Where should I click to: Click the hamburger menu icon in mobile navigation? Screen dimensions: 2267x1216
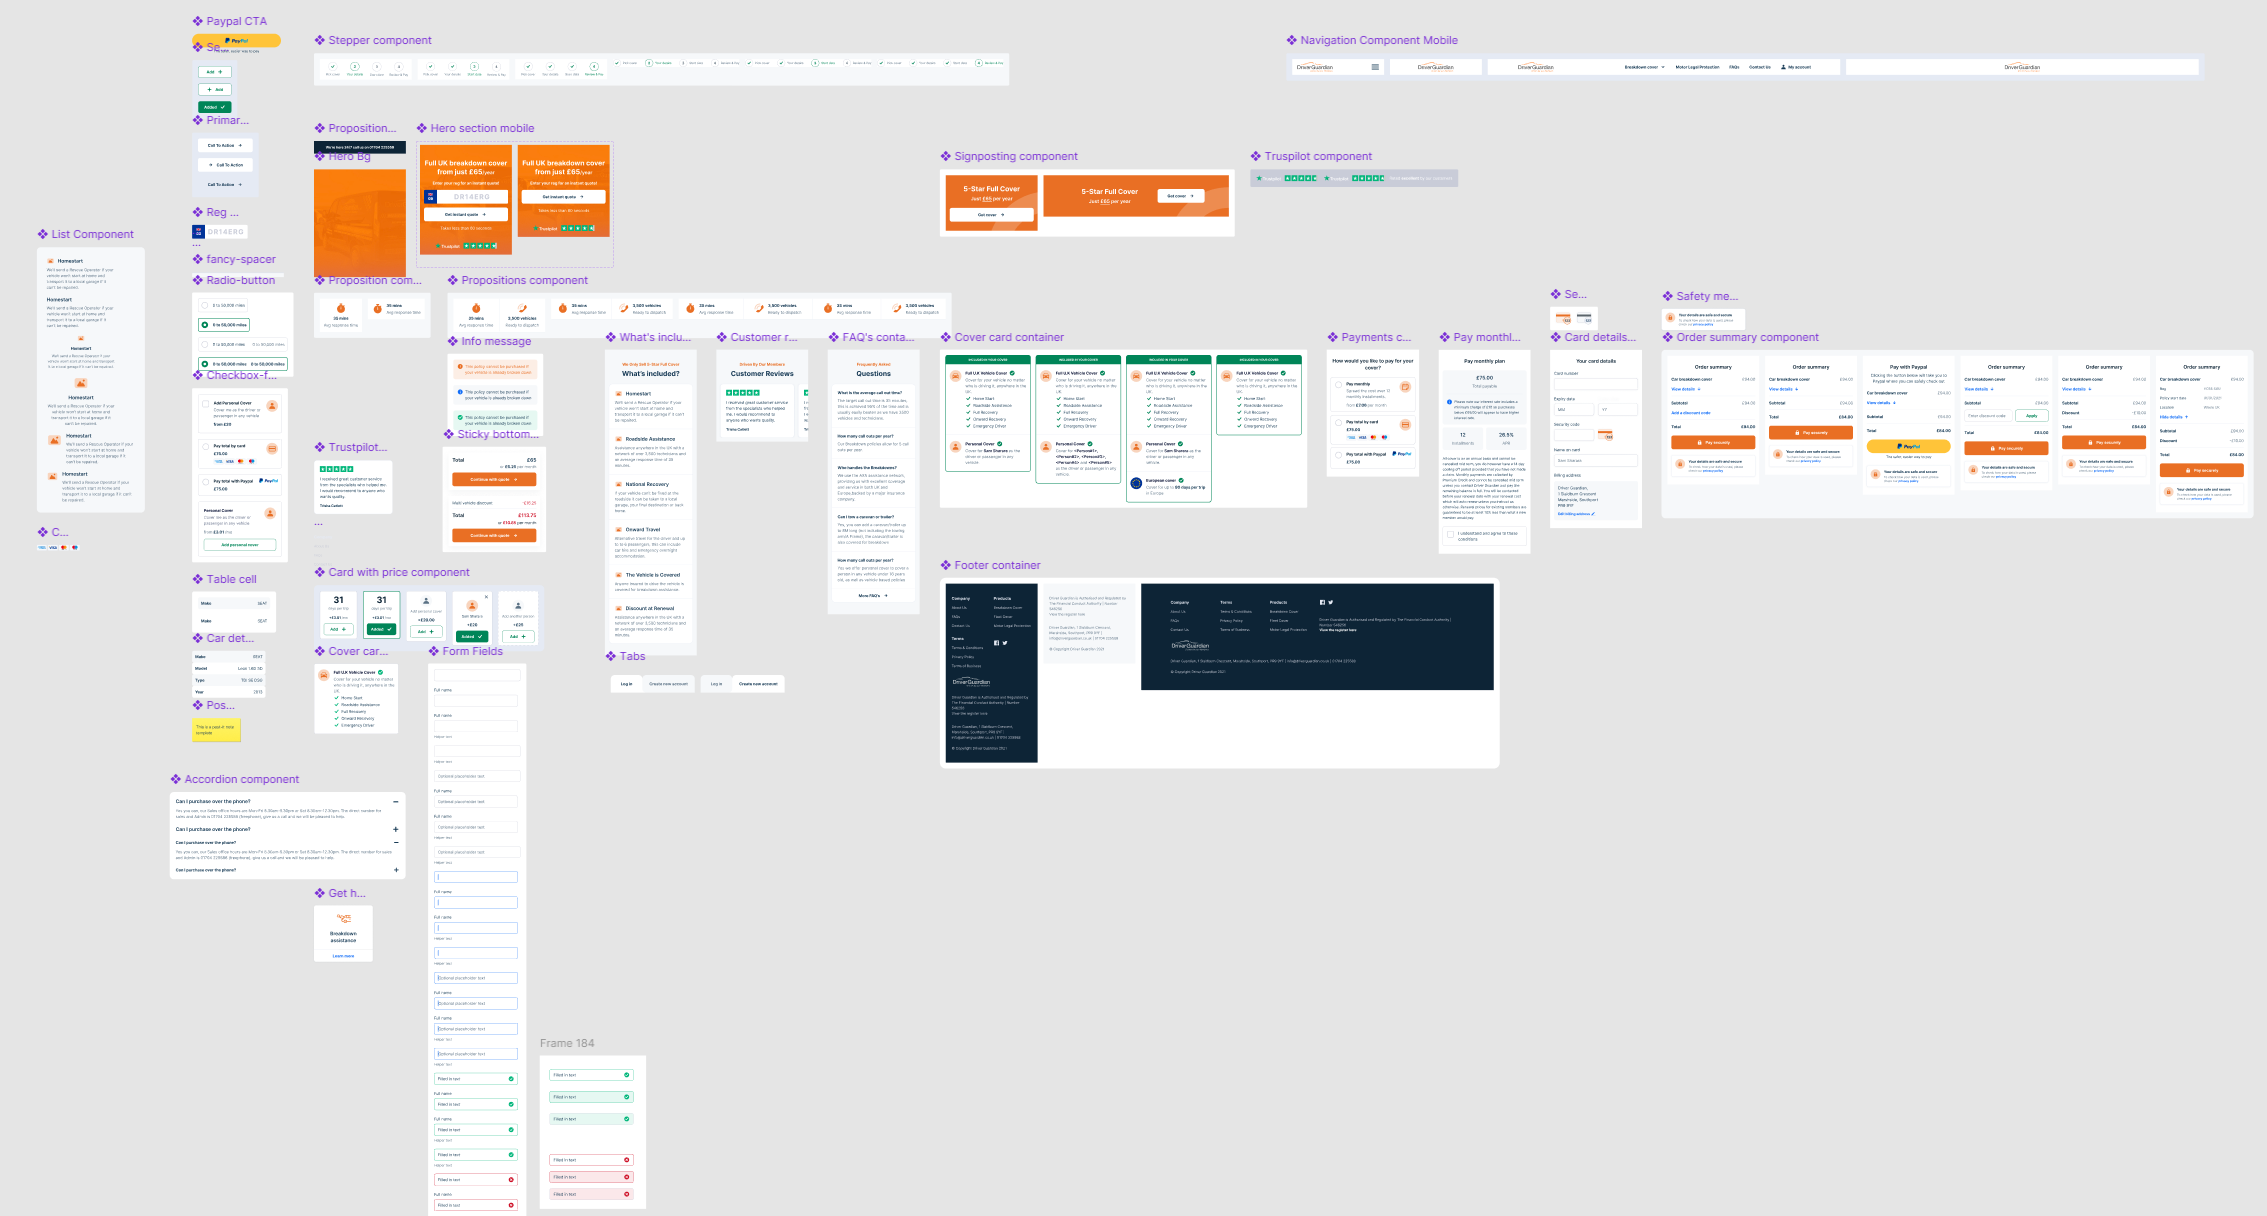click(1375, 67)
